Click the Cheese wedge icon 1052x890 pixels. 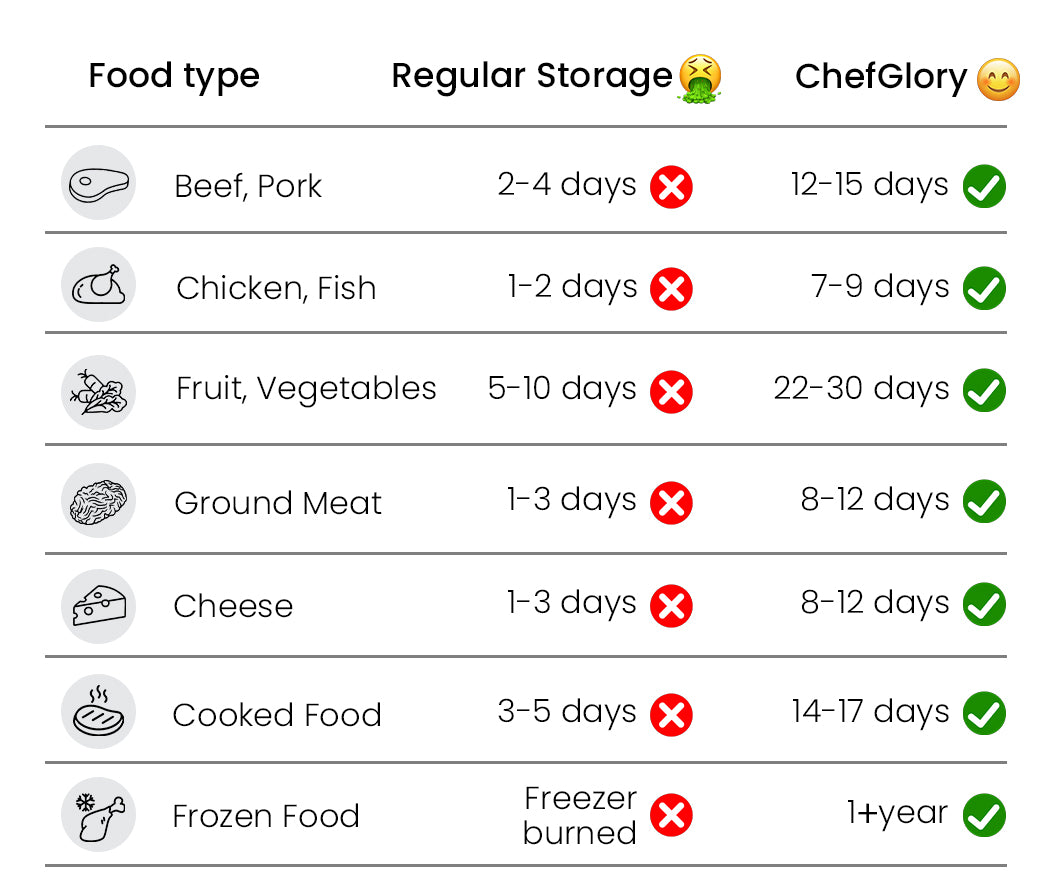tap(98, 604)
